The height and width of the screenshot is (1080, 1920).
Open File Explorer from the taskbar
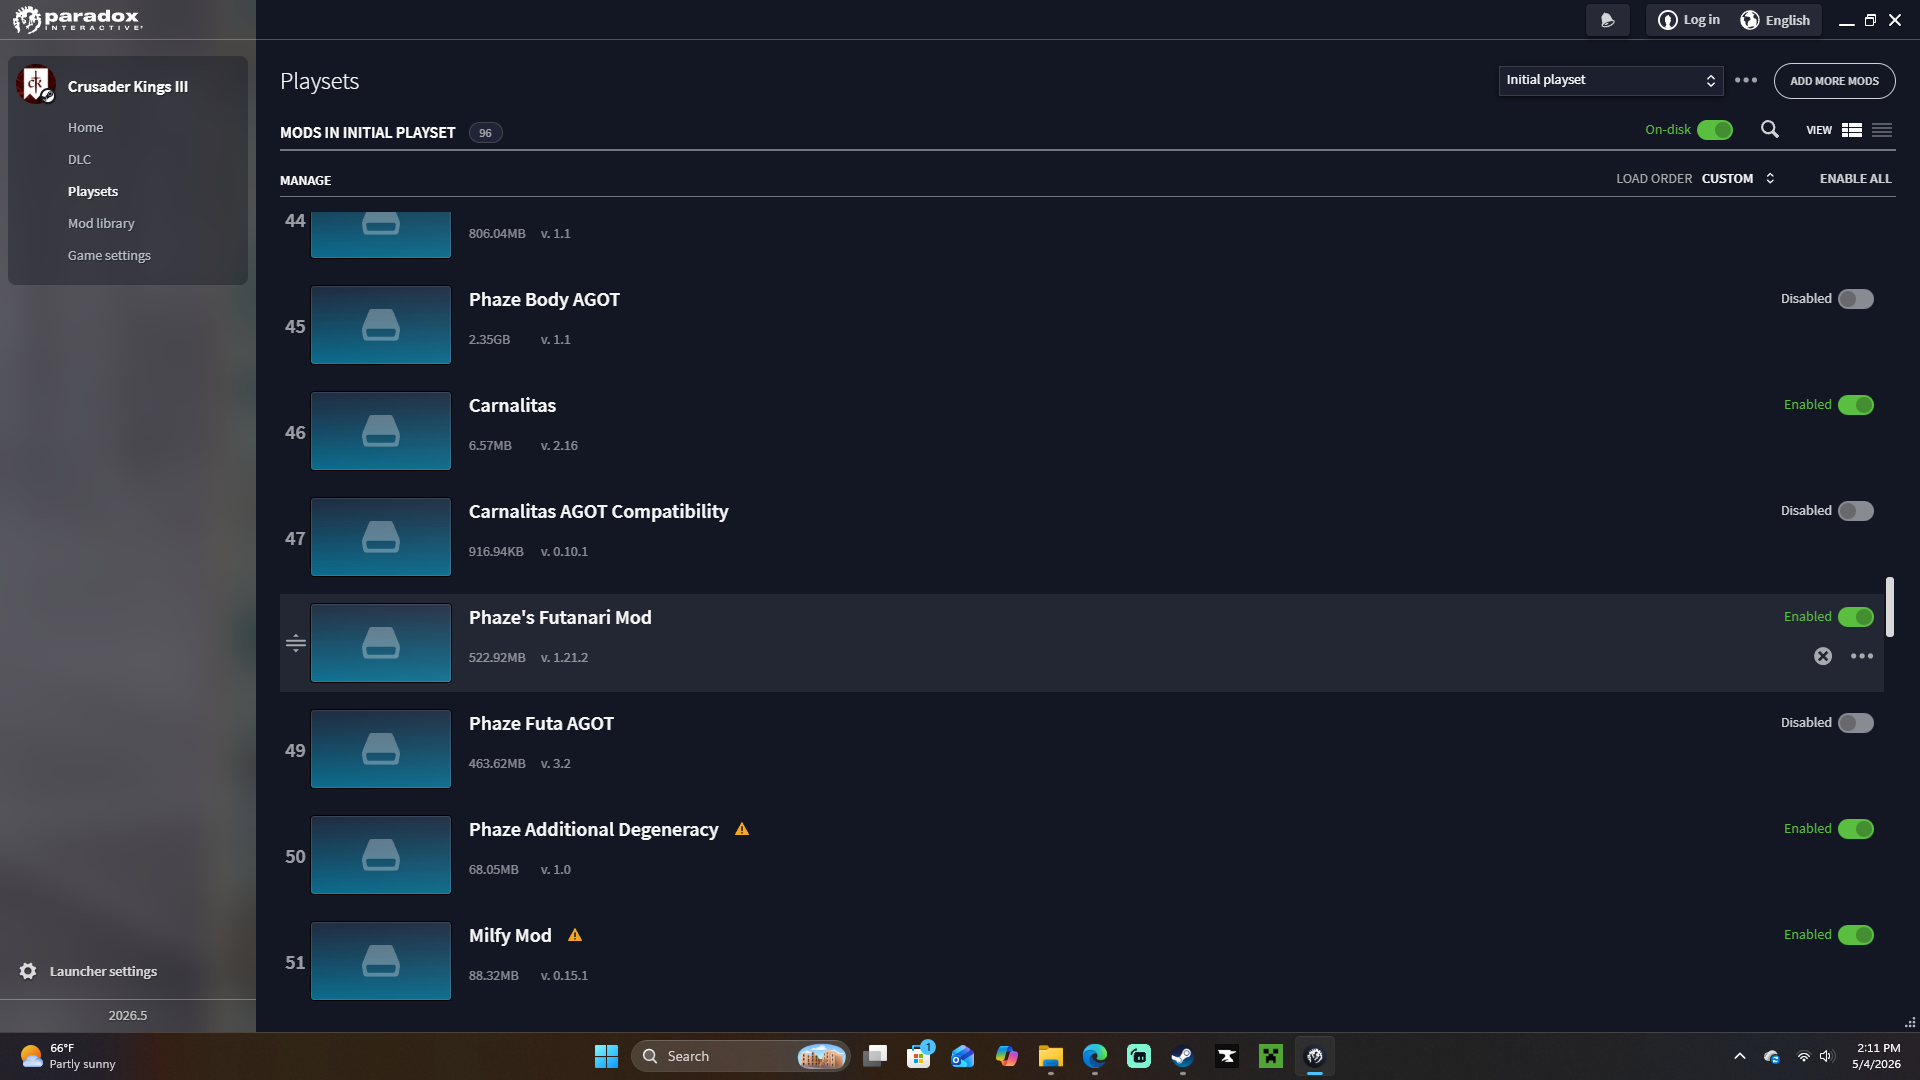tap(1050, 1056)
